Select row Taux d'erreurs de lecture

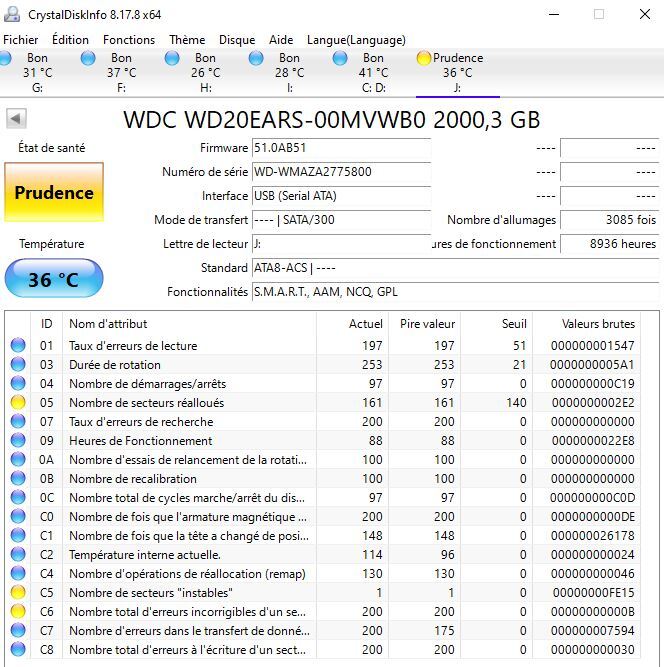322,345
